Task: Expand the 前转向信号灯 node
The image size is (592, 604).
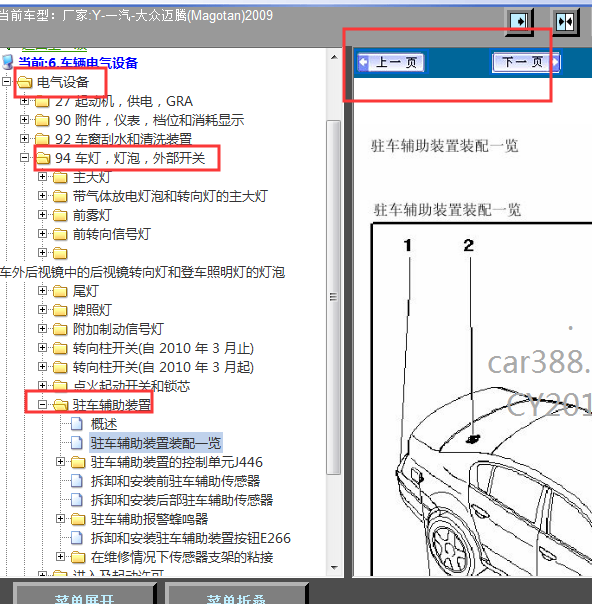Action: (42, 233)
